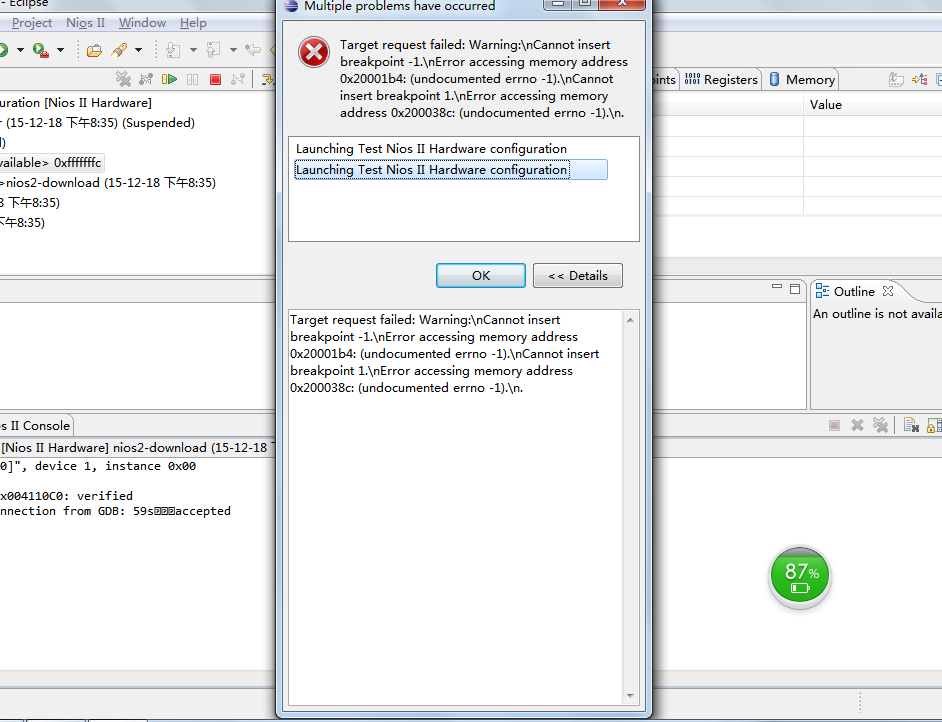Expand the External Tools dropdown arrow
Viewport: 942px width, 722px height.
coord(60,50)
